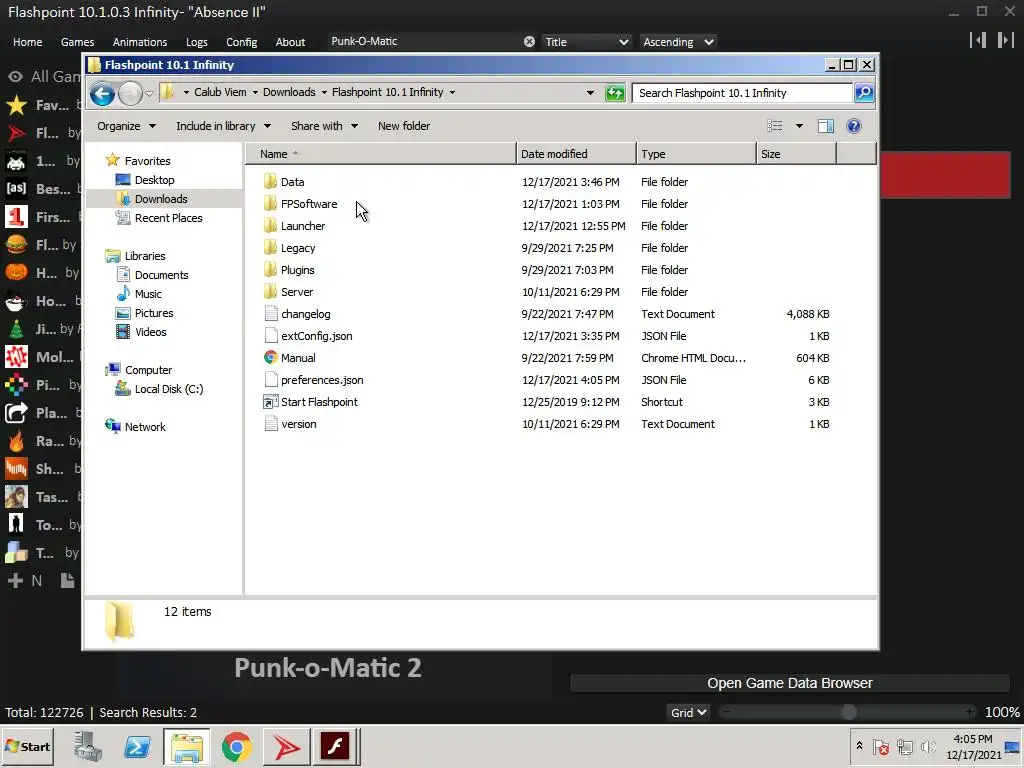Viewport: 1024px width, 768px height.
Task: Open the Games tab in Flashpoint
Action: point(77,42)
